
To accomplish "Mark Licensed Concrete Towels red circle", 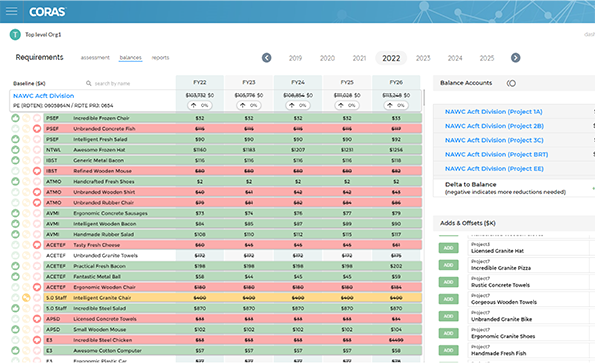I will tap(37, 319).
